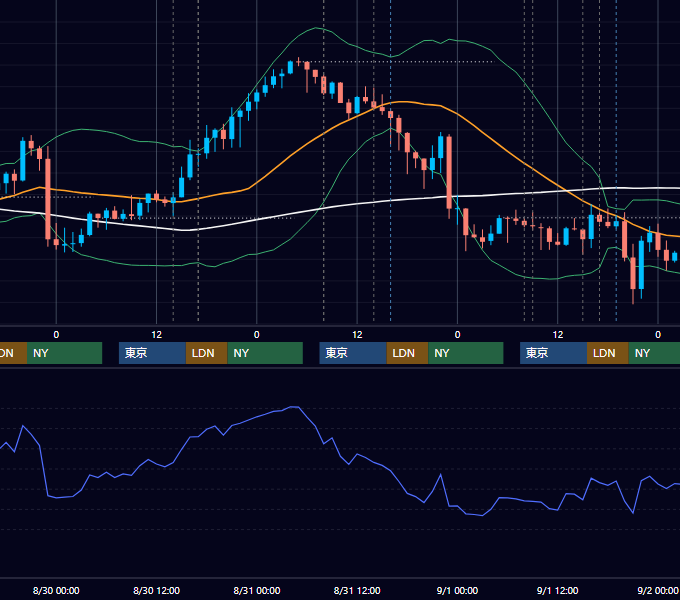Click the tall red candle just before 9/1 00:00
This screenshot has width=680, height=600.
(x=449, y=173)
